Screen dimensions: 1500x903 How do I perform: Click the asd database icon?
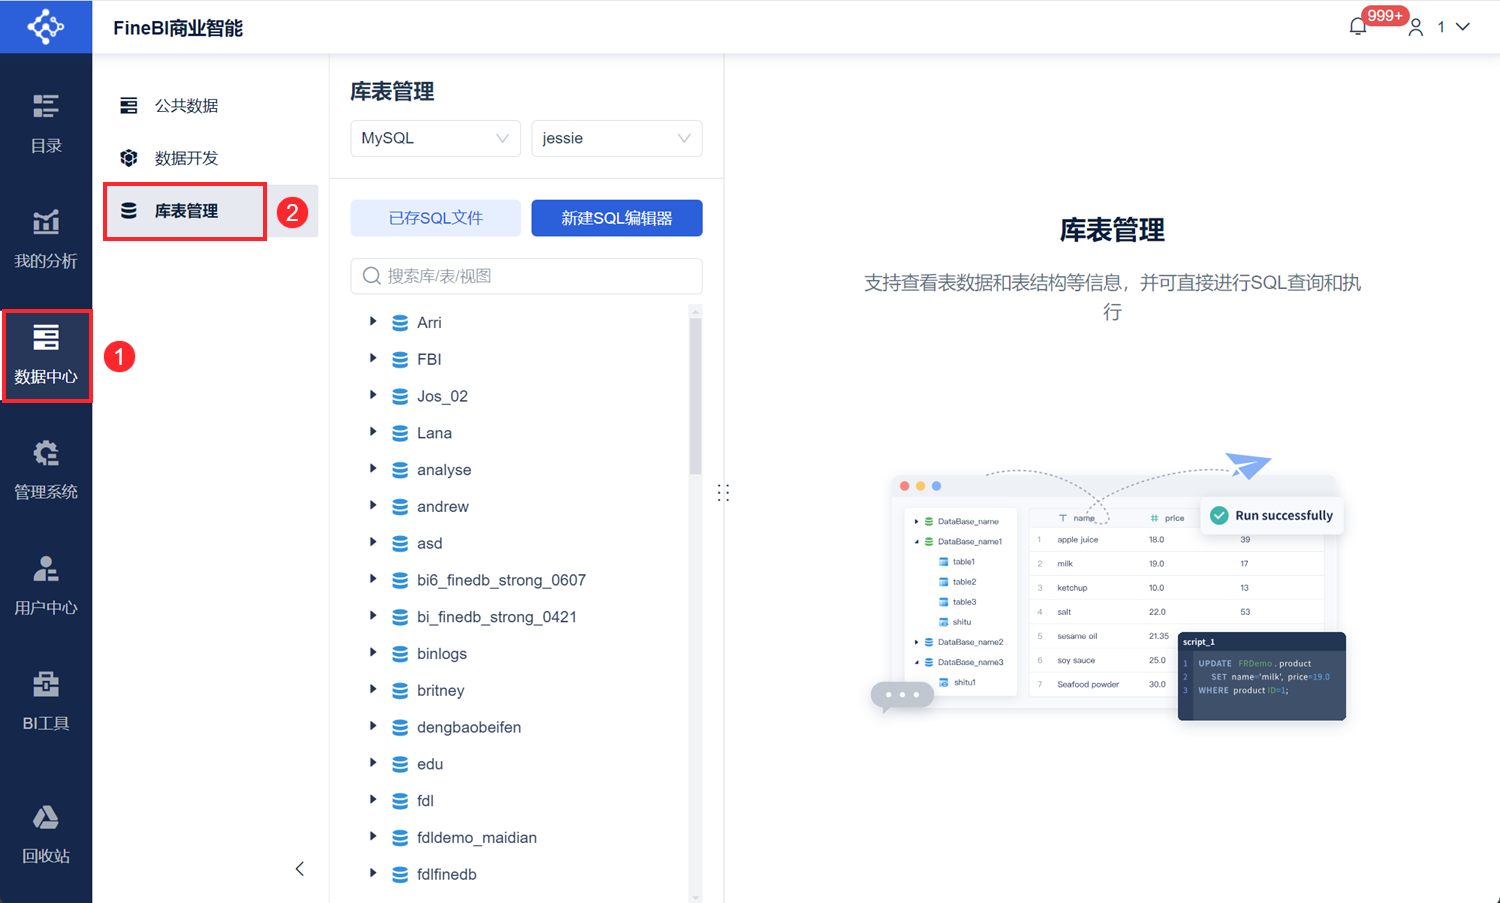pyautogui.click(x=400, y=544)
